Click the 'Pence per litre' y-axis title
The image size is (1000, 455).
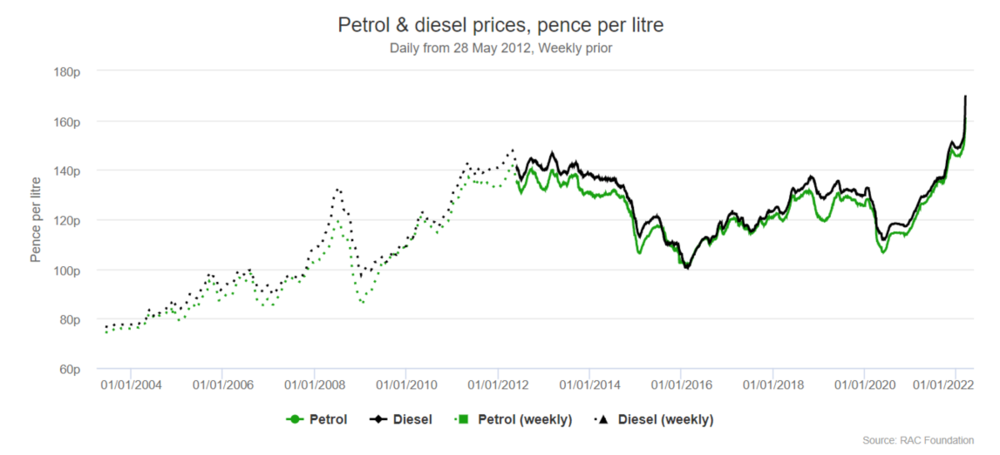coord(35,220)
